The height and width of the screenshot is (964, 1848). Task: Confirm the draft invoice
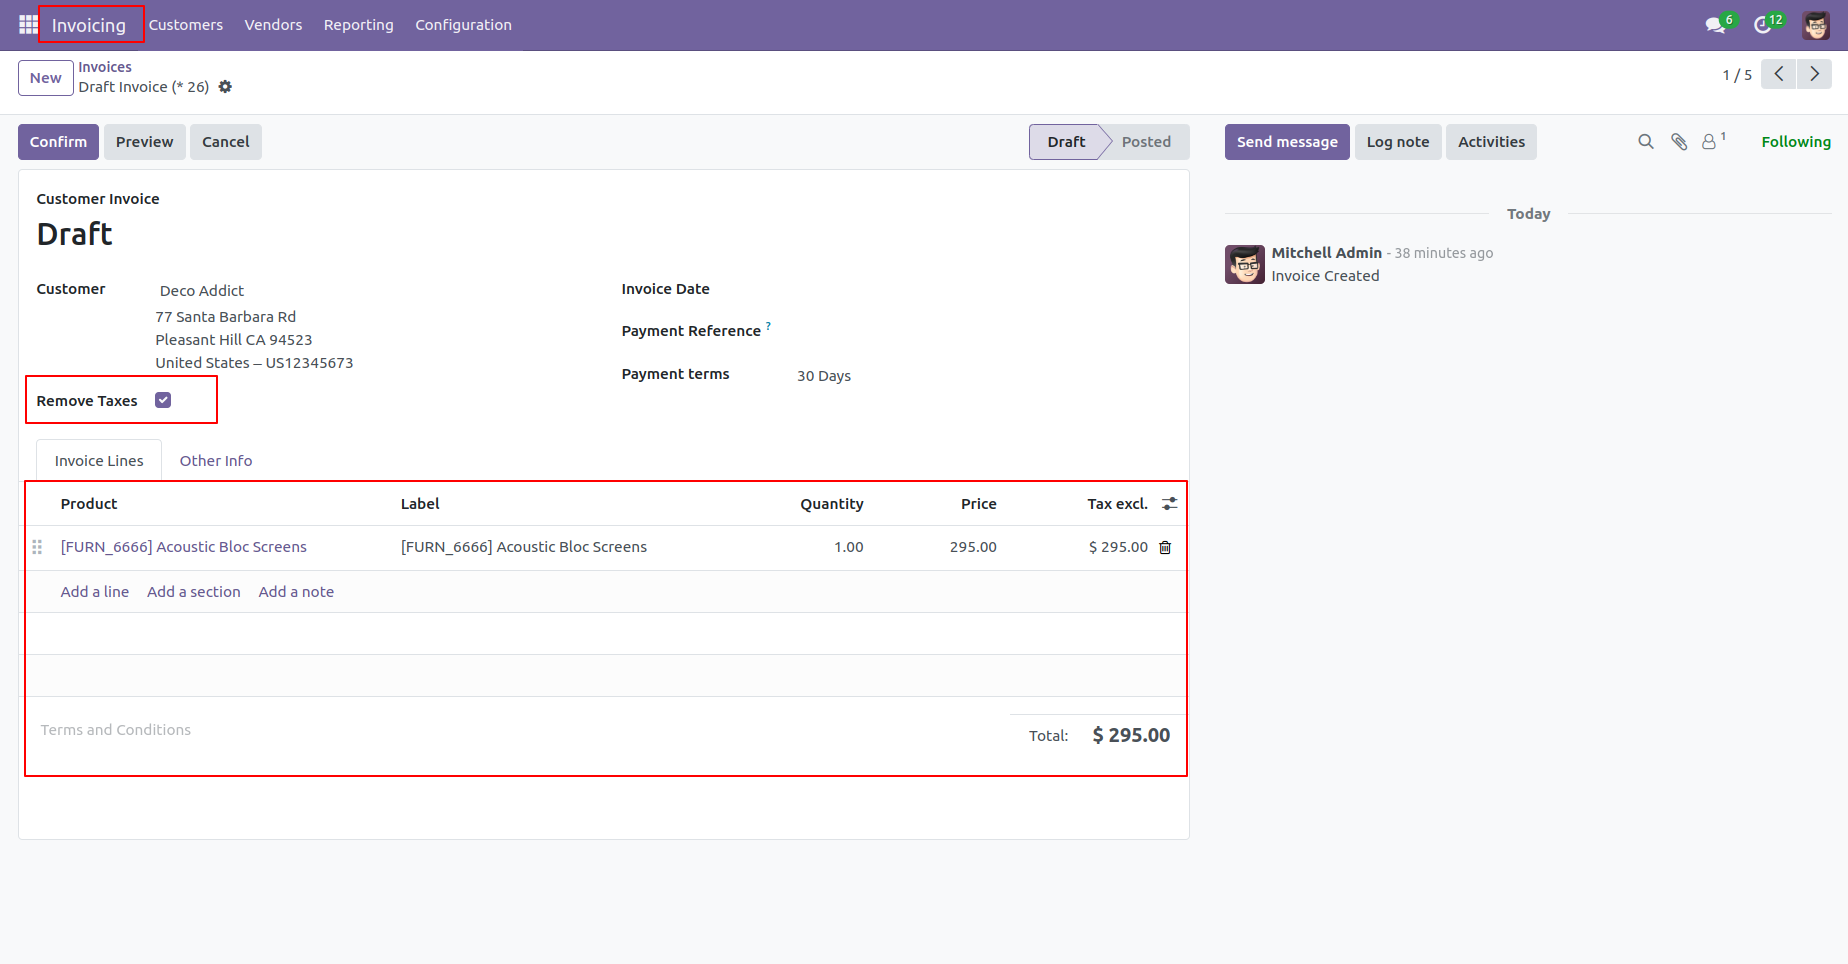click(57, 141)
